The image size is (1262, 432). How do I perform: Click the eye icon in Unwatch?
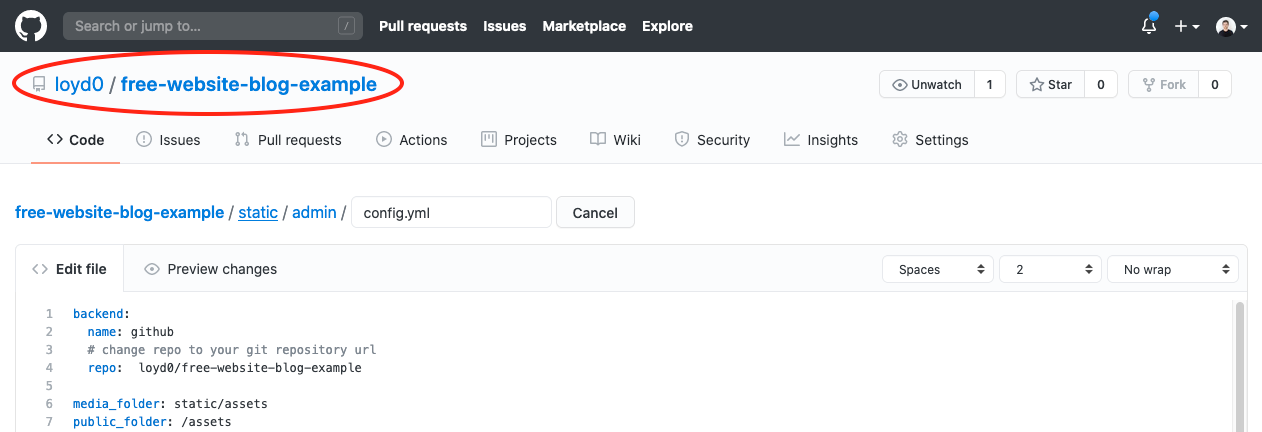[899, 85]
